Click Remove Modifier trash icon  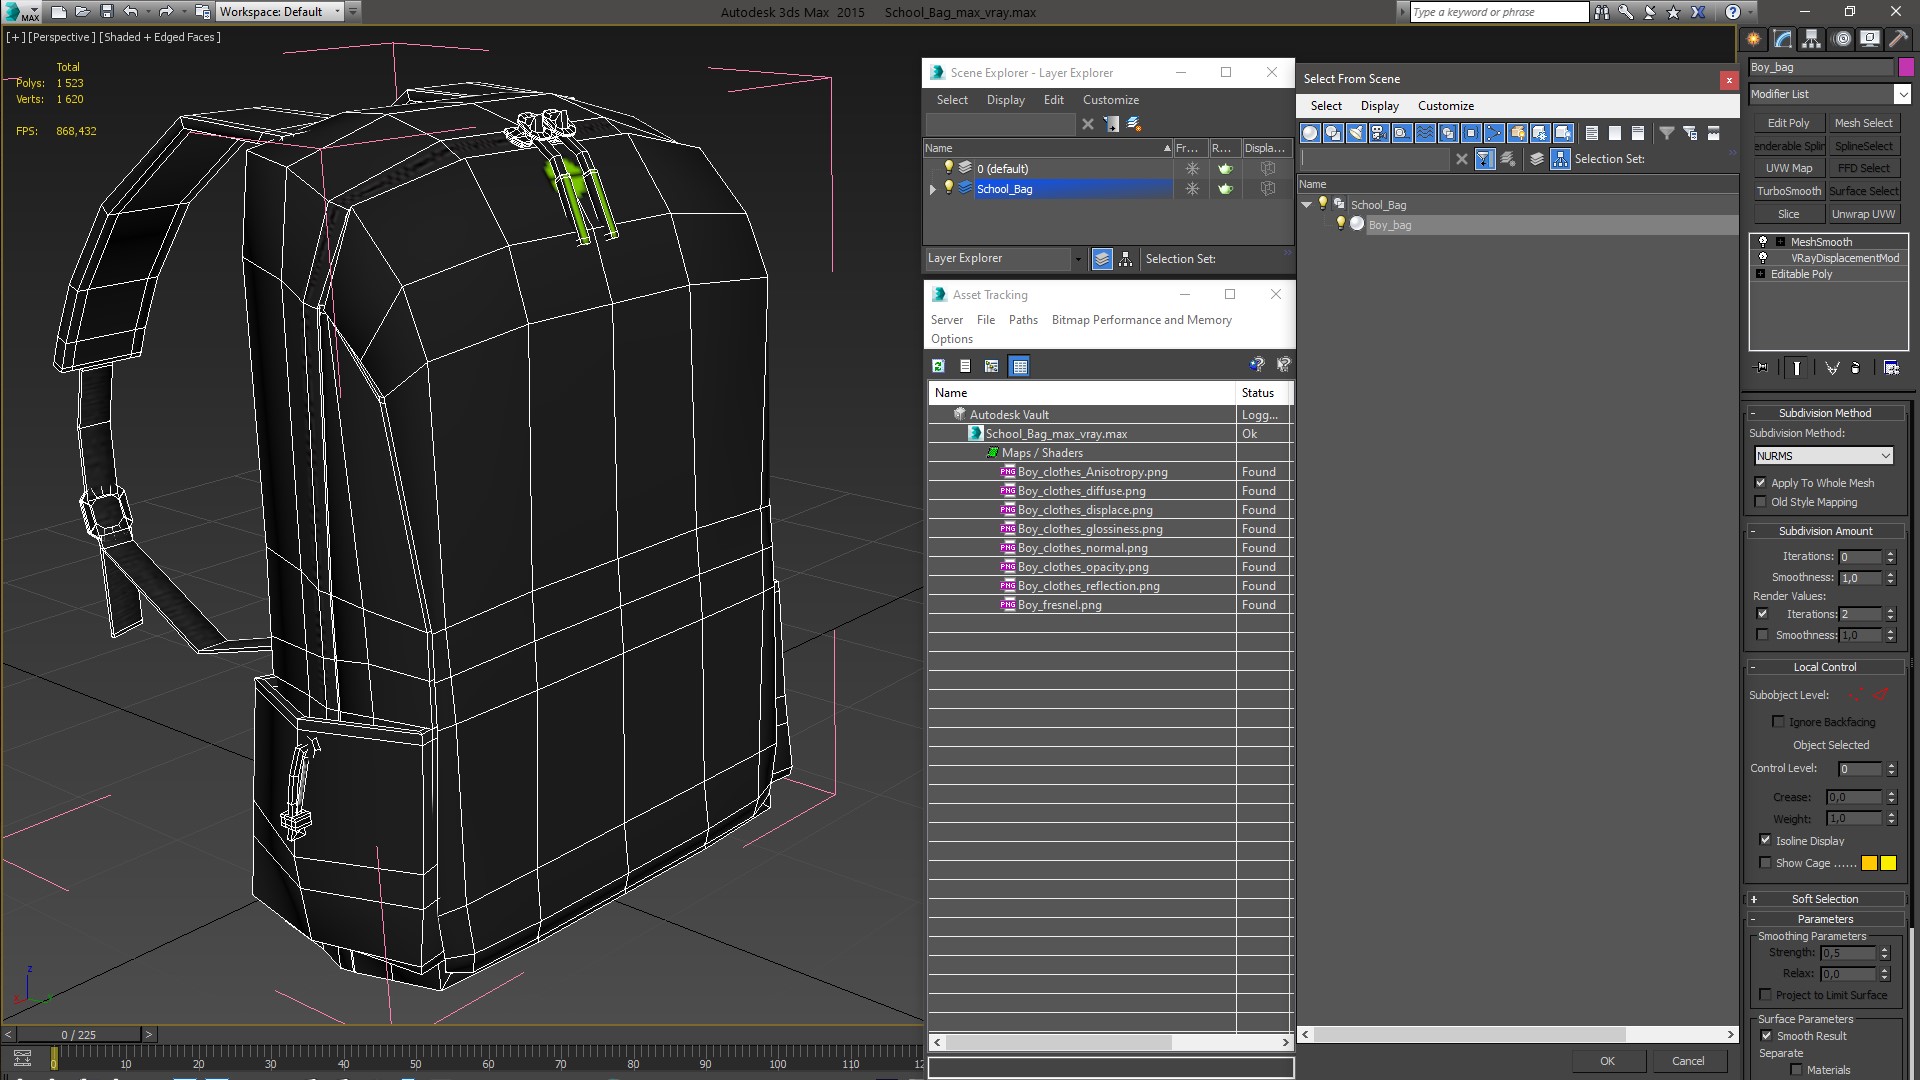pyautogui.click(x=1856, y=368)
